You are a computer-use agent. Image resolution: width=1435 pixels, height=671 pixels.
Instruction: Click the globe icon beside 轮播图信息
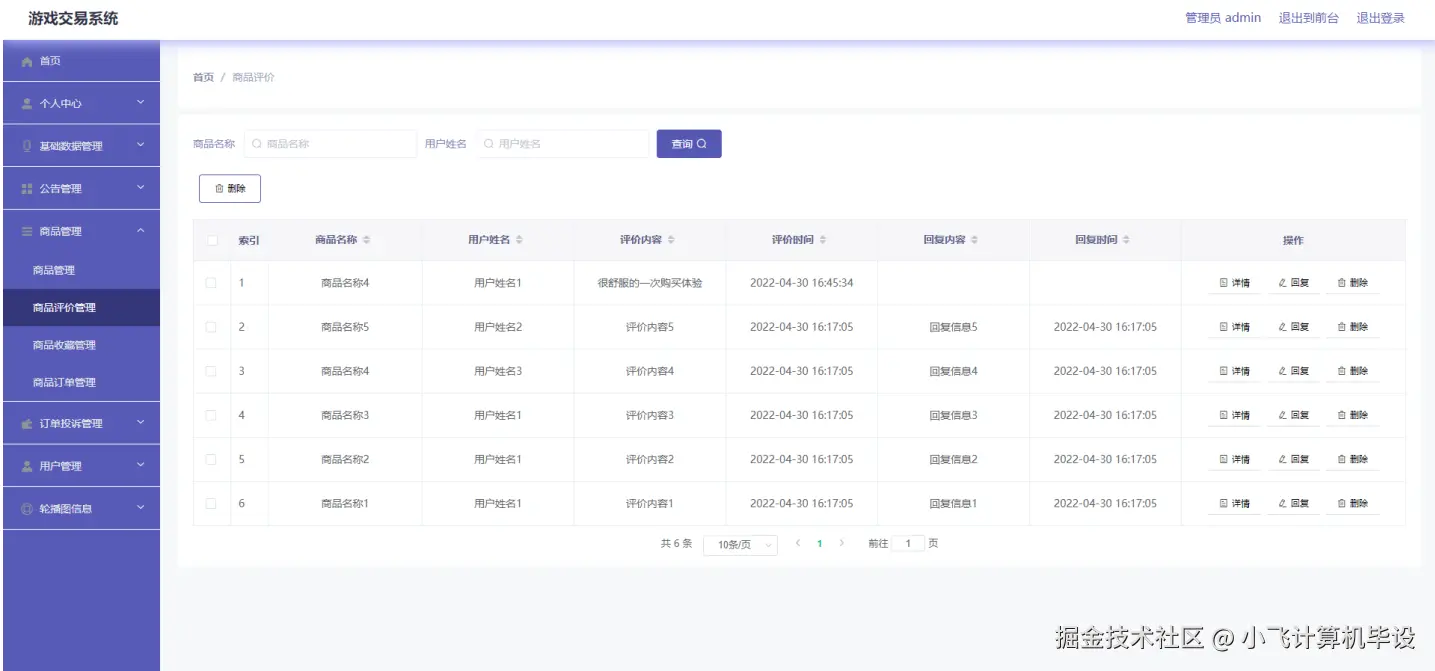(x=27, y=509)
